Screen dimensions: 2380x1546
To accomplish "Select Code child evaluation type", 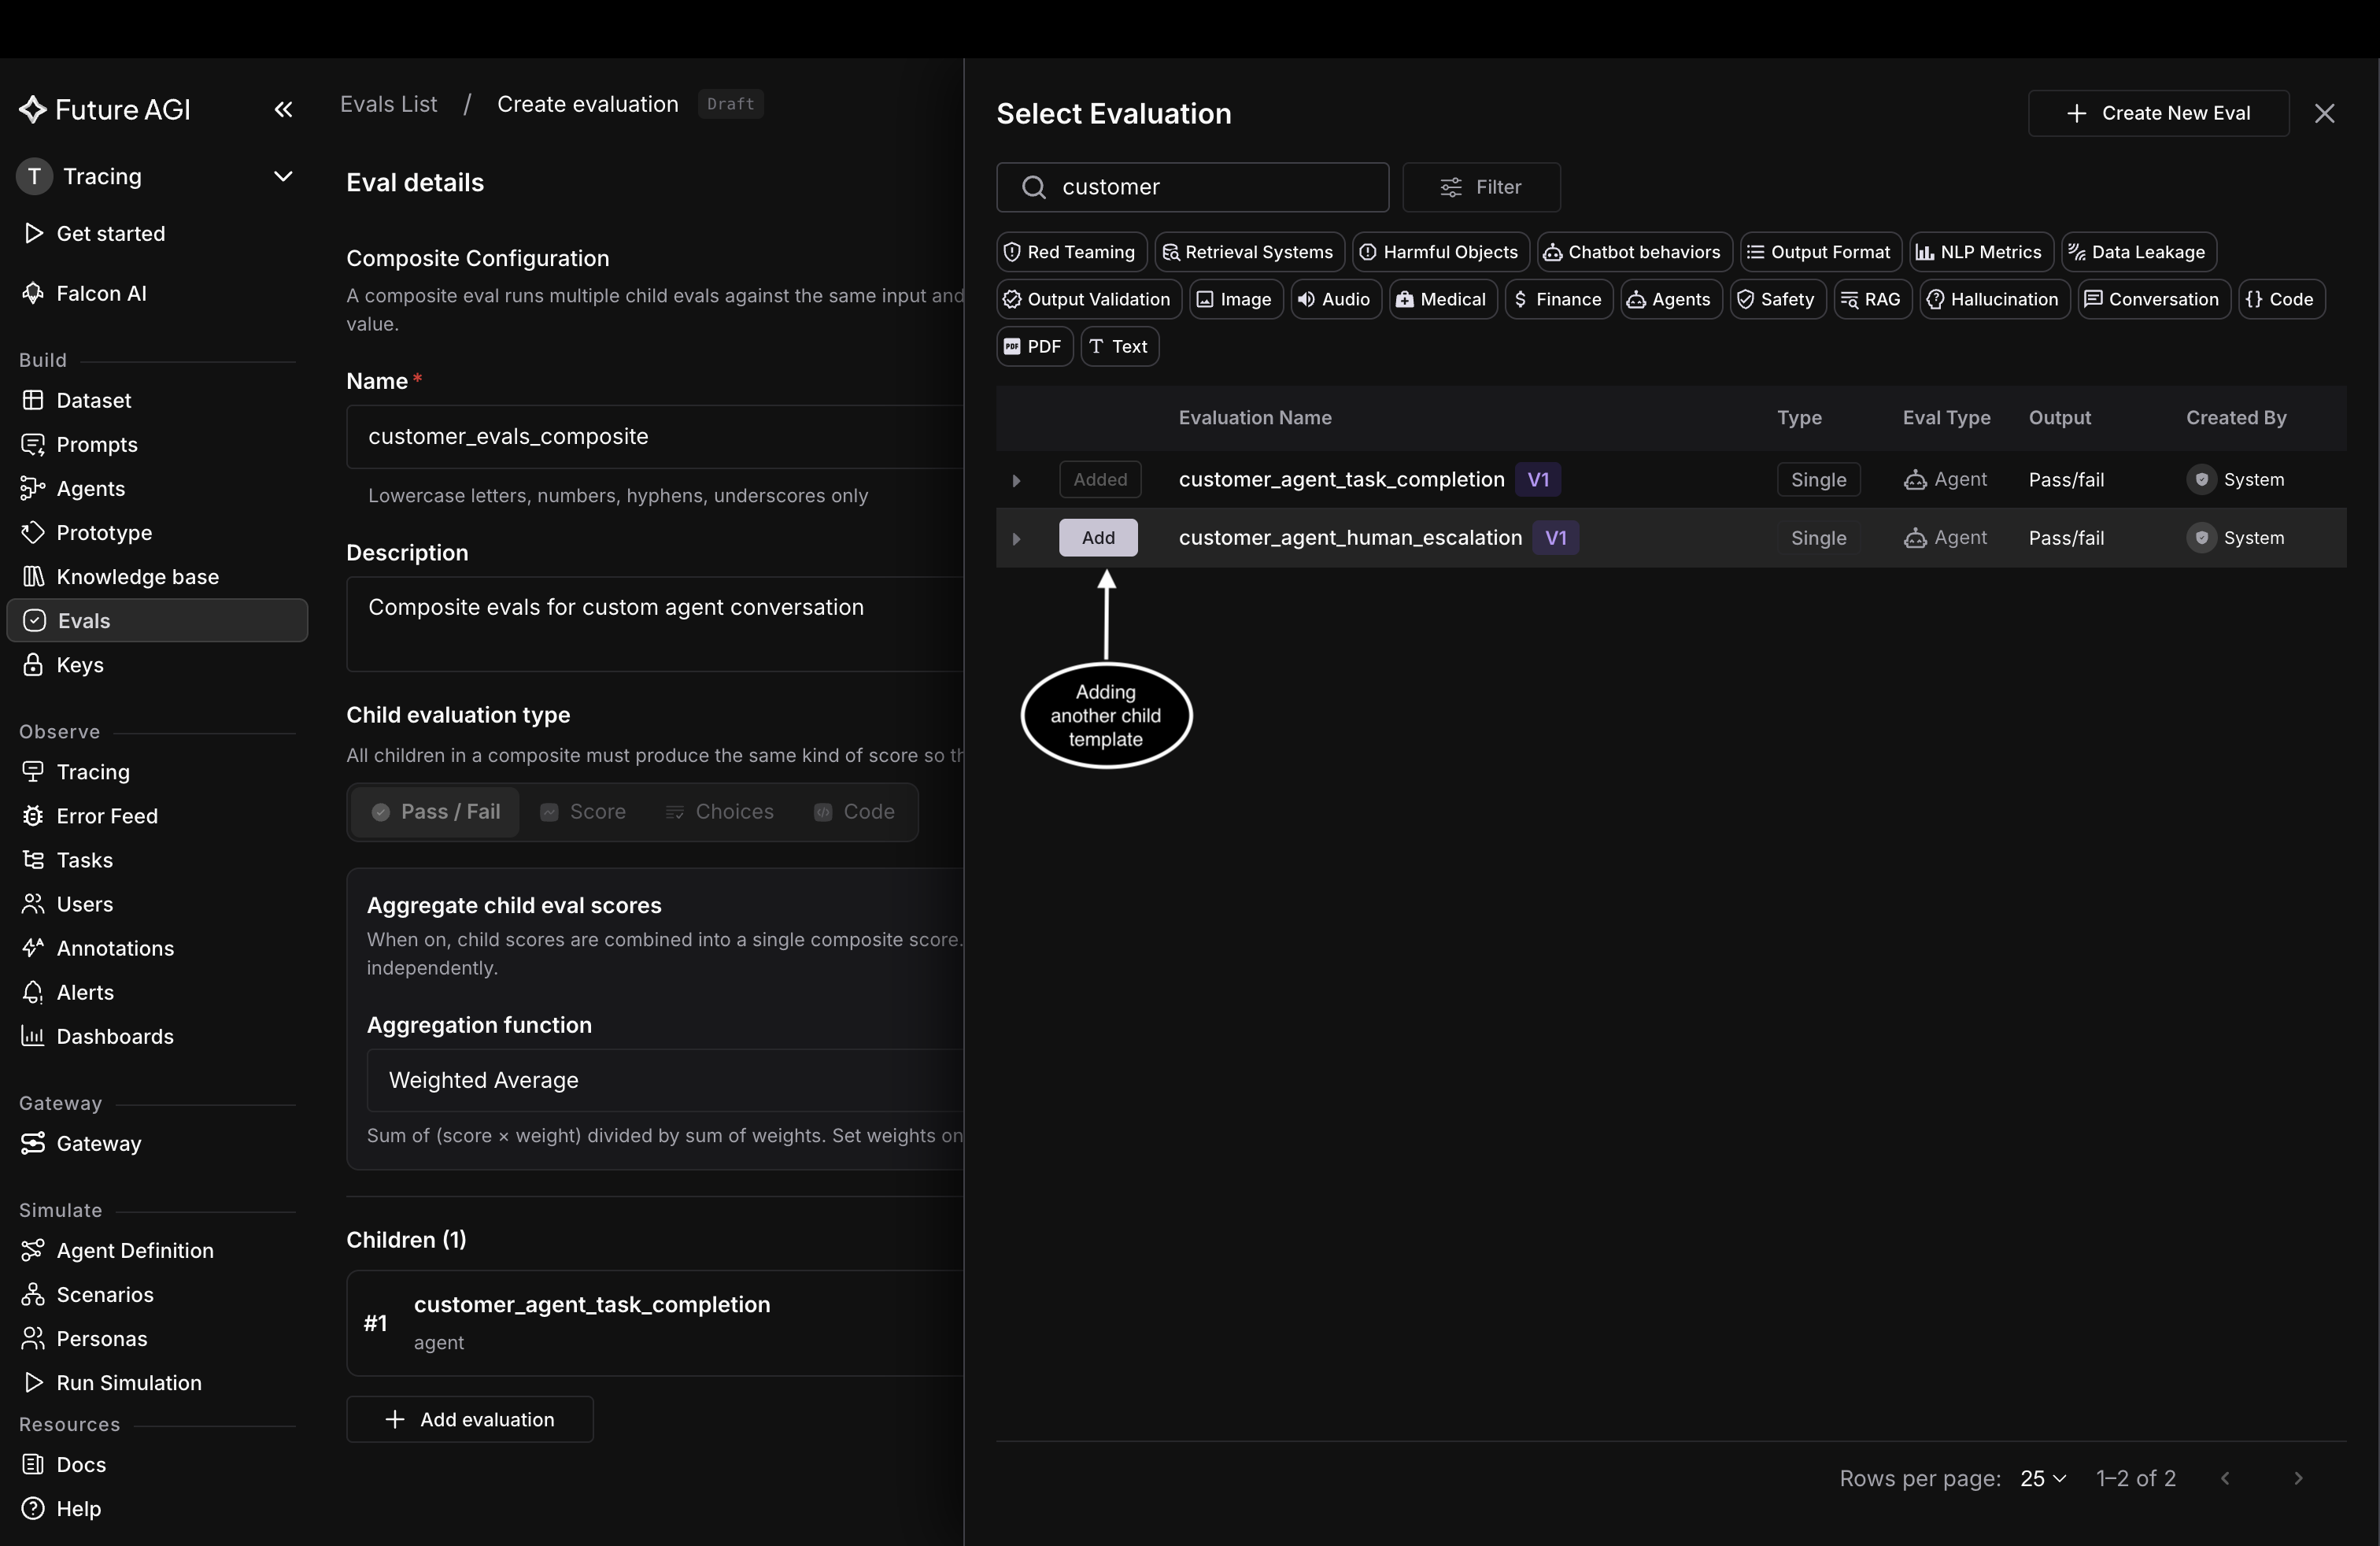I will pyautogui.click(x=855, y=811).
